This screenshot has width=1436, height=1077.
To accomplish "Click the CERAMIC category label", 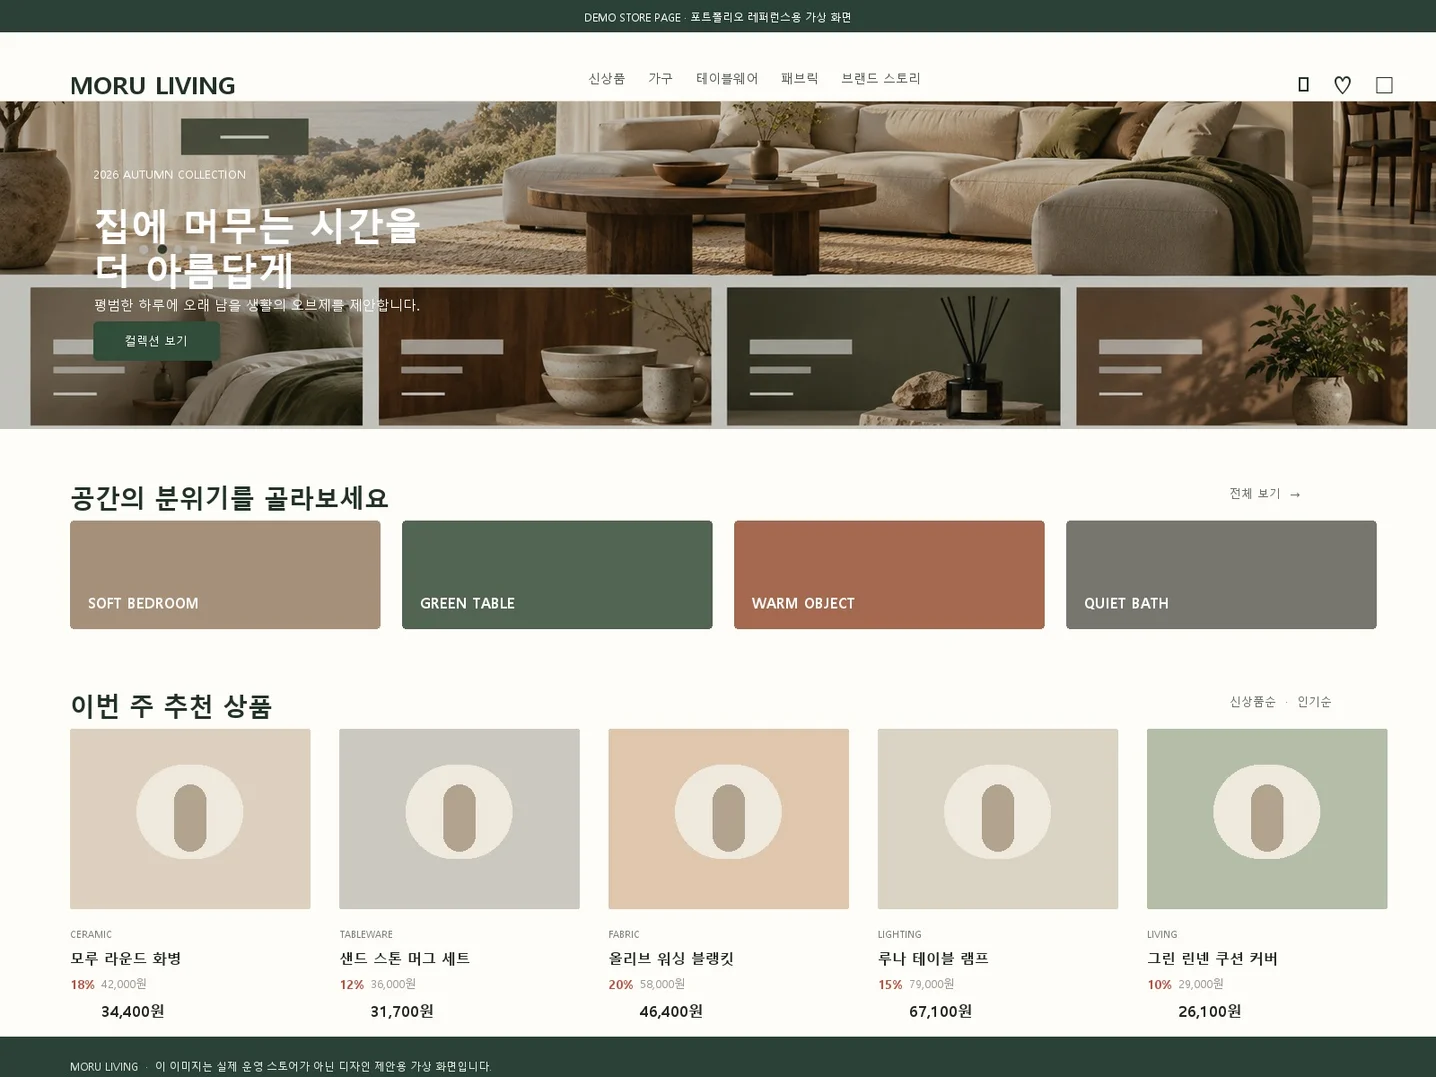I will [x=91, y=935].
